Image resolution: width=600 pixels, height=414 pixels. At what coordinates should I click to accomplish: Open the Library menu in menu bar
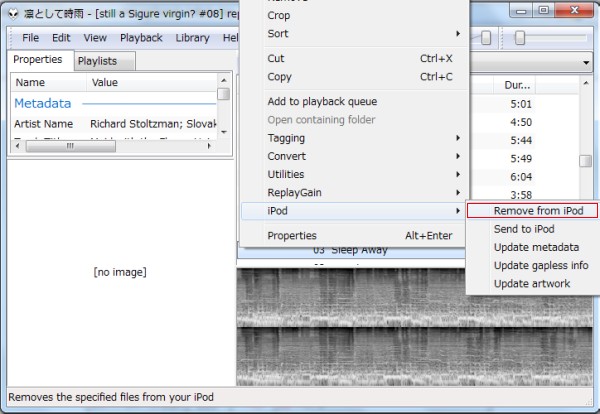pyautogui.click(x=192, y=37)
